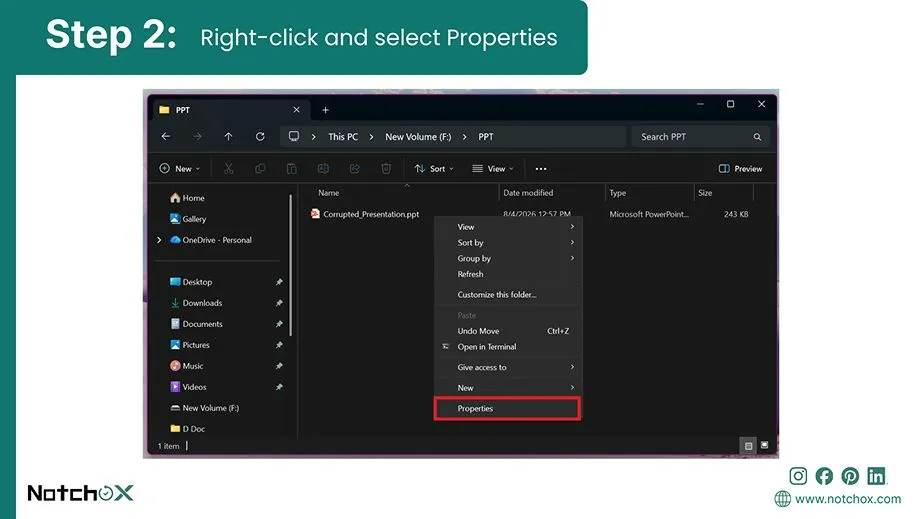Open Group by submenu in context menu
The width and height of the screenshot is (922, 519).
[x=508, y=259]
